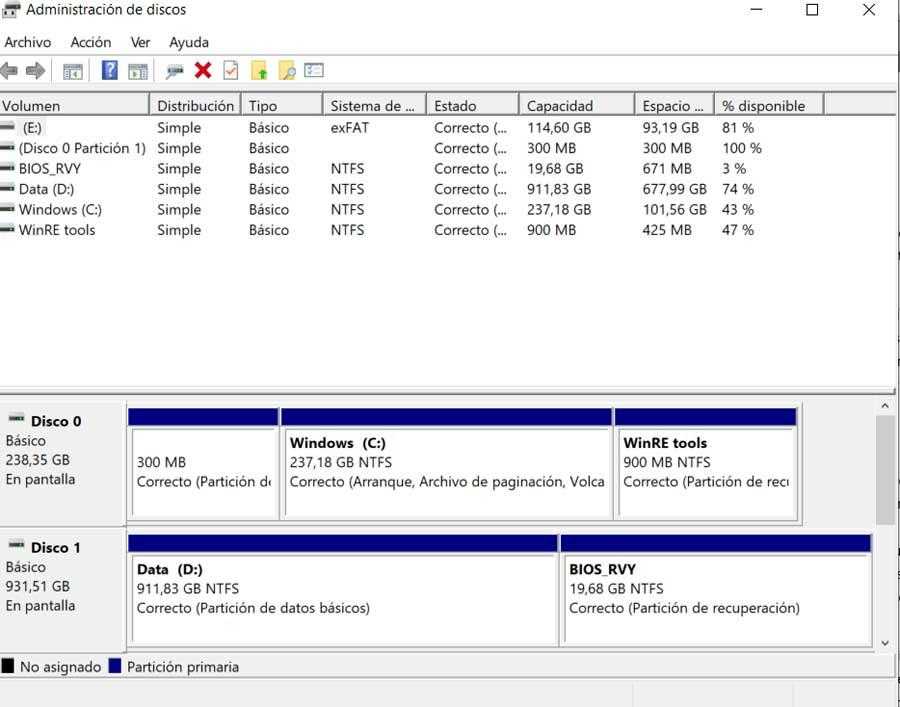Open the Ayuda menu
Screen dimensions: 900x707
[189, 42]
